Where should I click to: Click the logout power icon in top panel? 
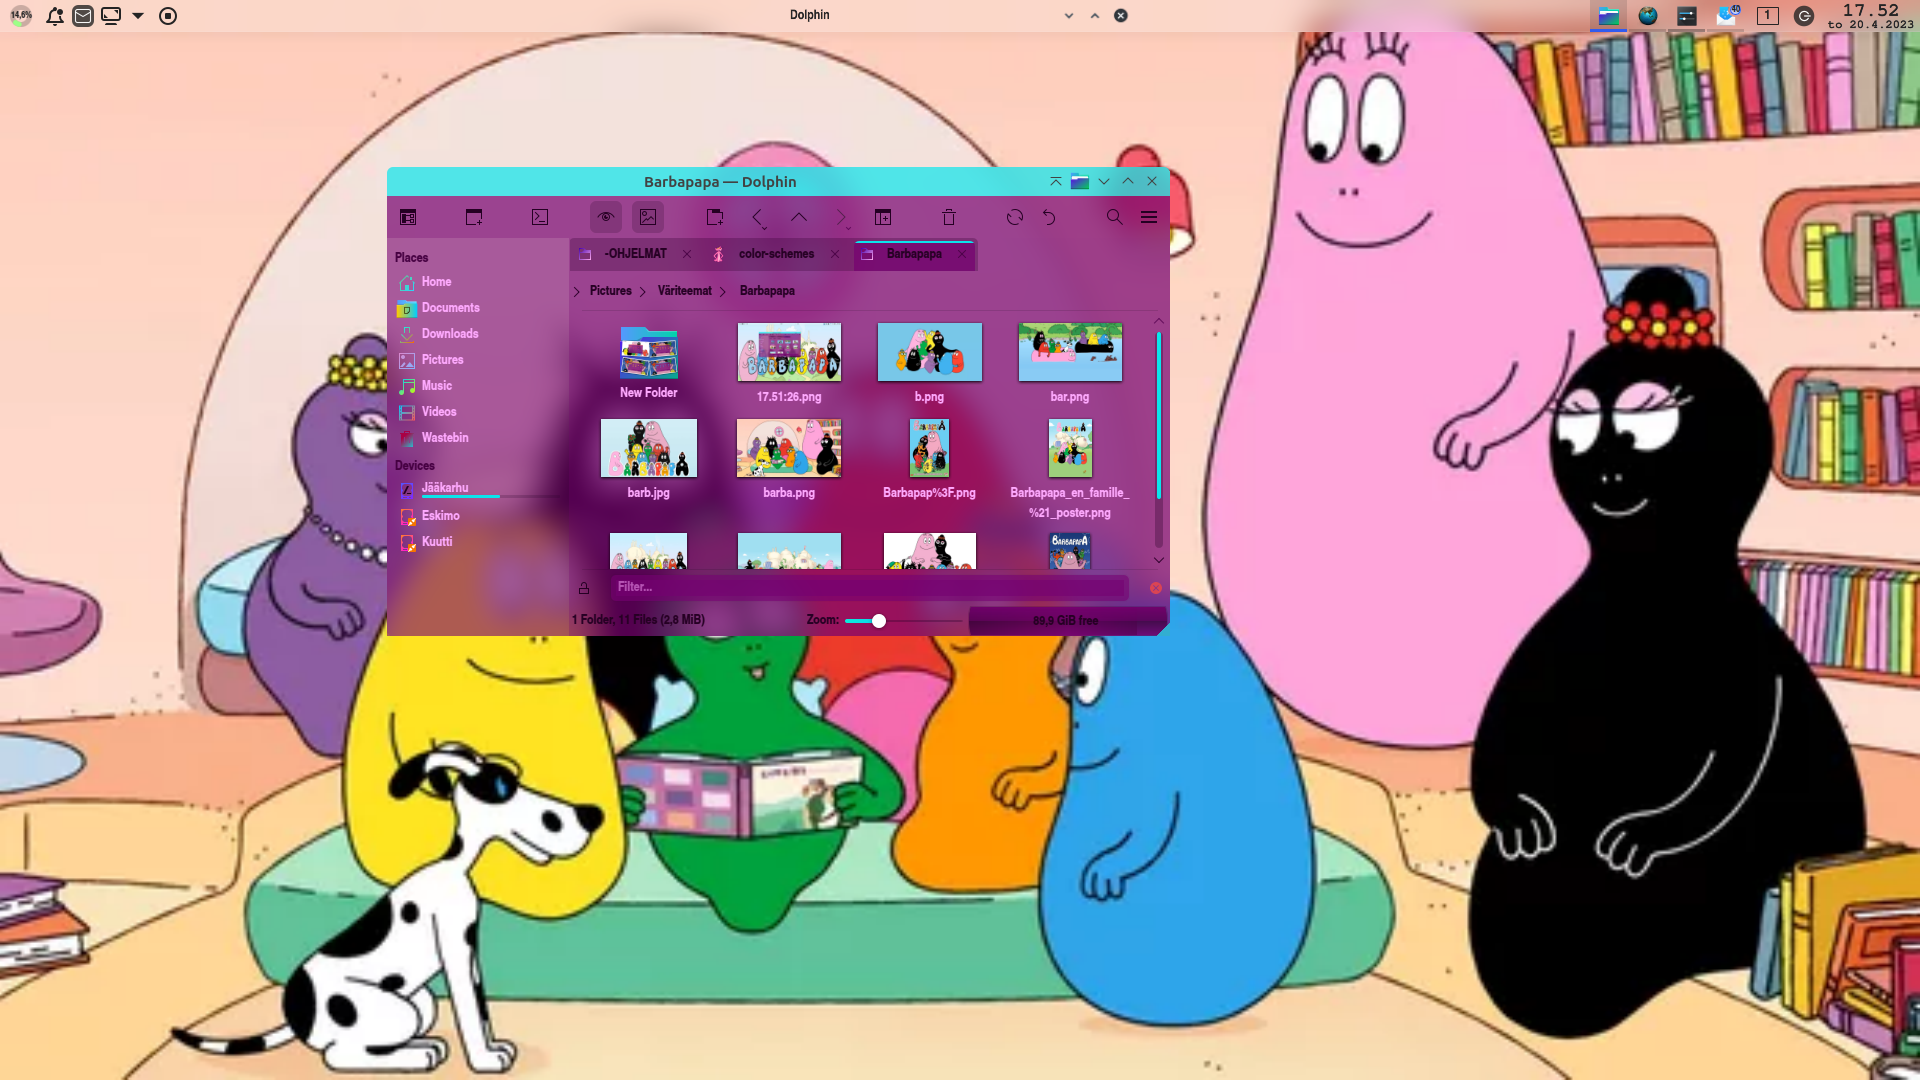[x=1804, y=16]
